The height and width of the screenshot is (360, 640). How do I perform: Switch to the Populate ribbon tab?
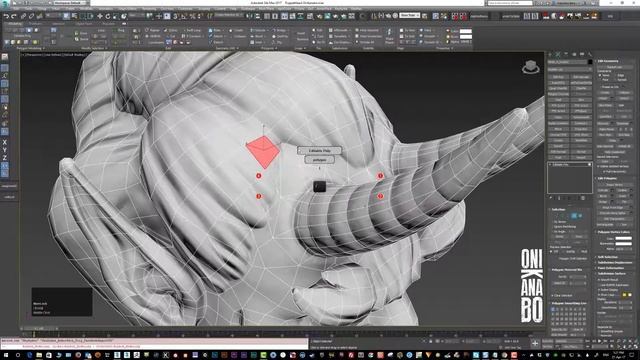pos(108,24)
